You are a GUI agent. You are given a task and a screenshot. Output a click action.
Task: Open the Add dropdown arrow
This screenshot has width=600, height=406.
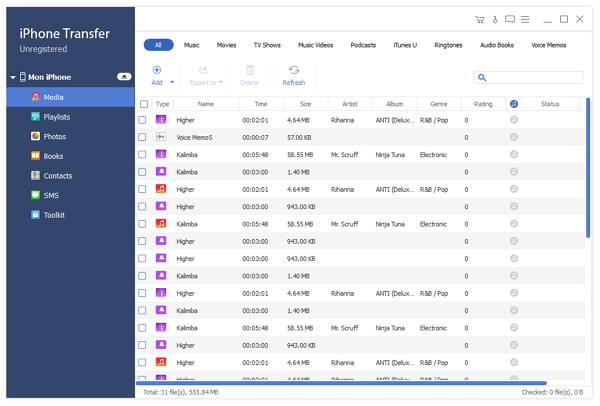pos(172,82)
